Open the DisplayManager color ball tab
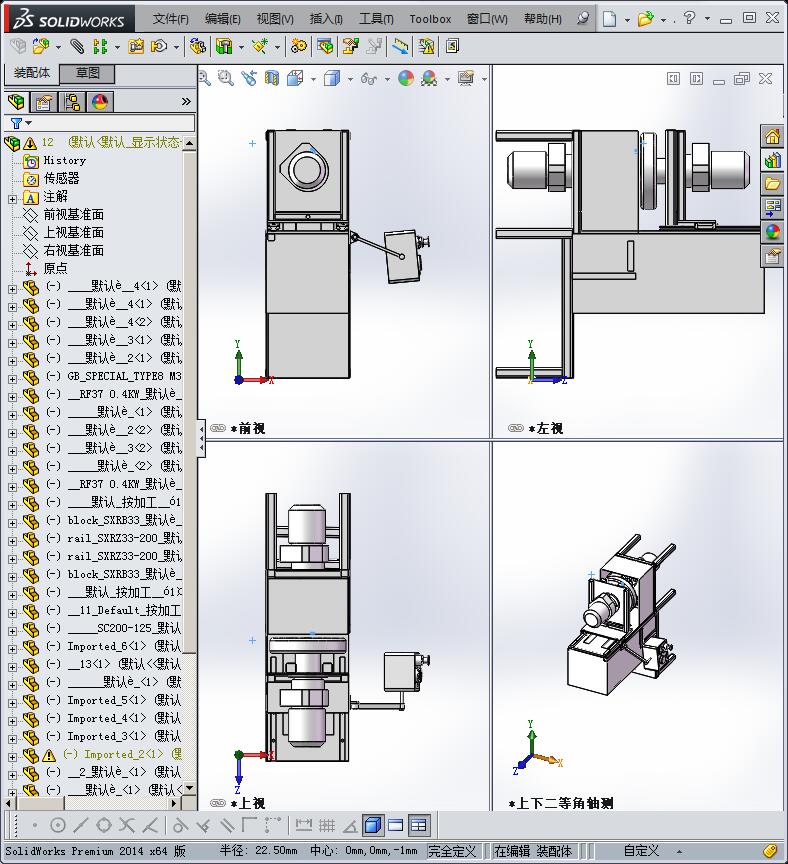 click(x=100, y=102)
